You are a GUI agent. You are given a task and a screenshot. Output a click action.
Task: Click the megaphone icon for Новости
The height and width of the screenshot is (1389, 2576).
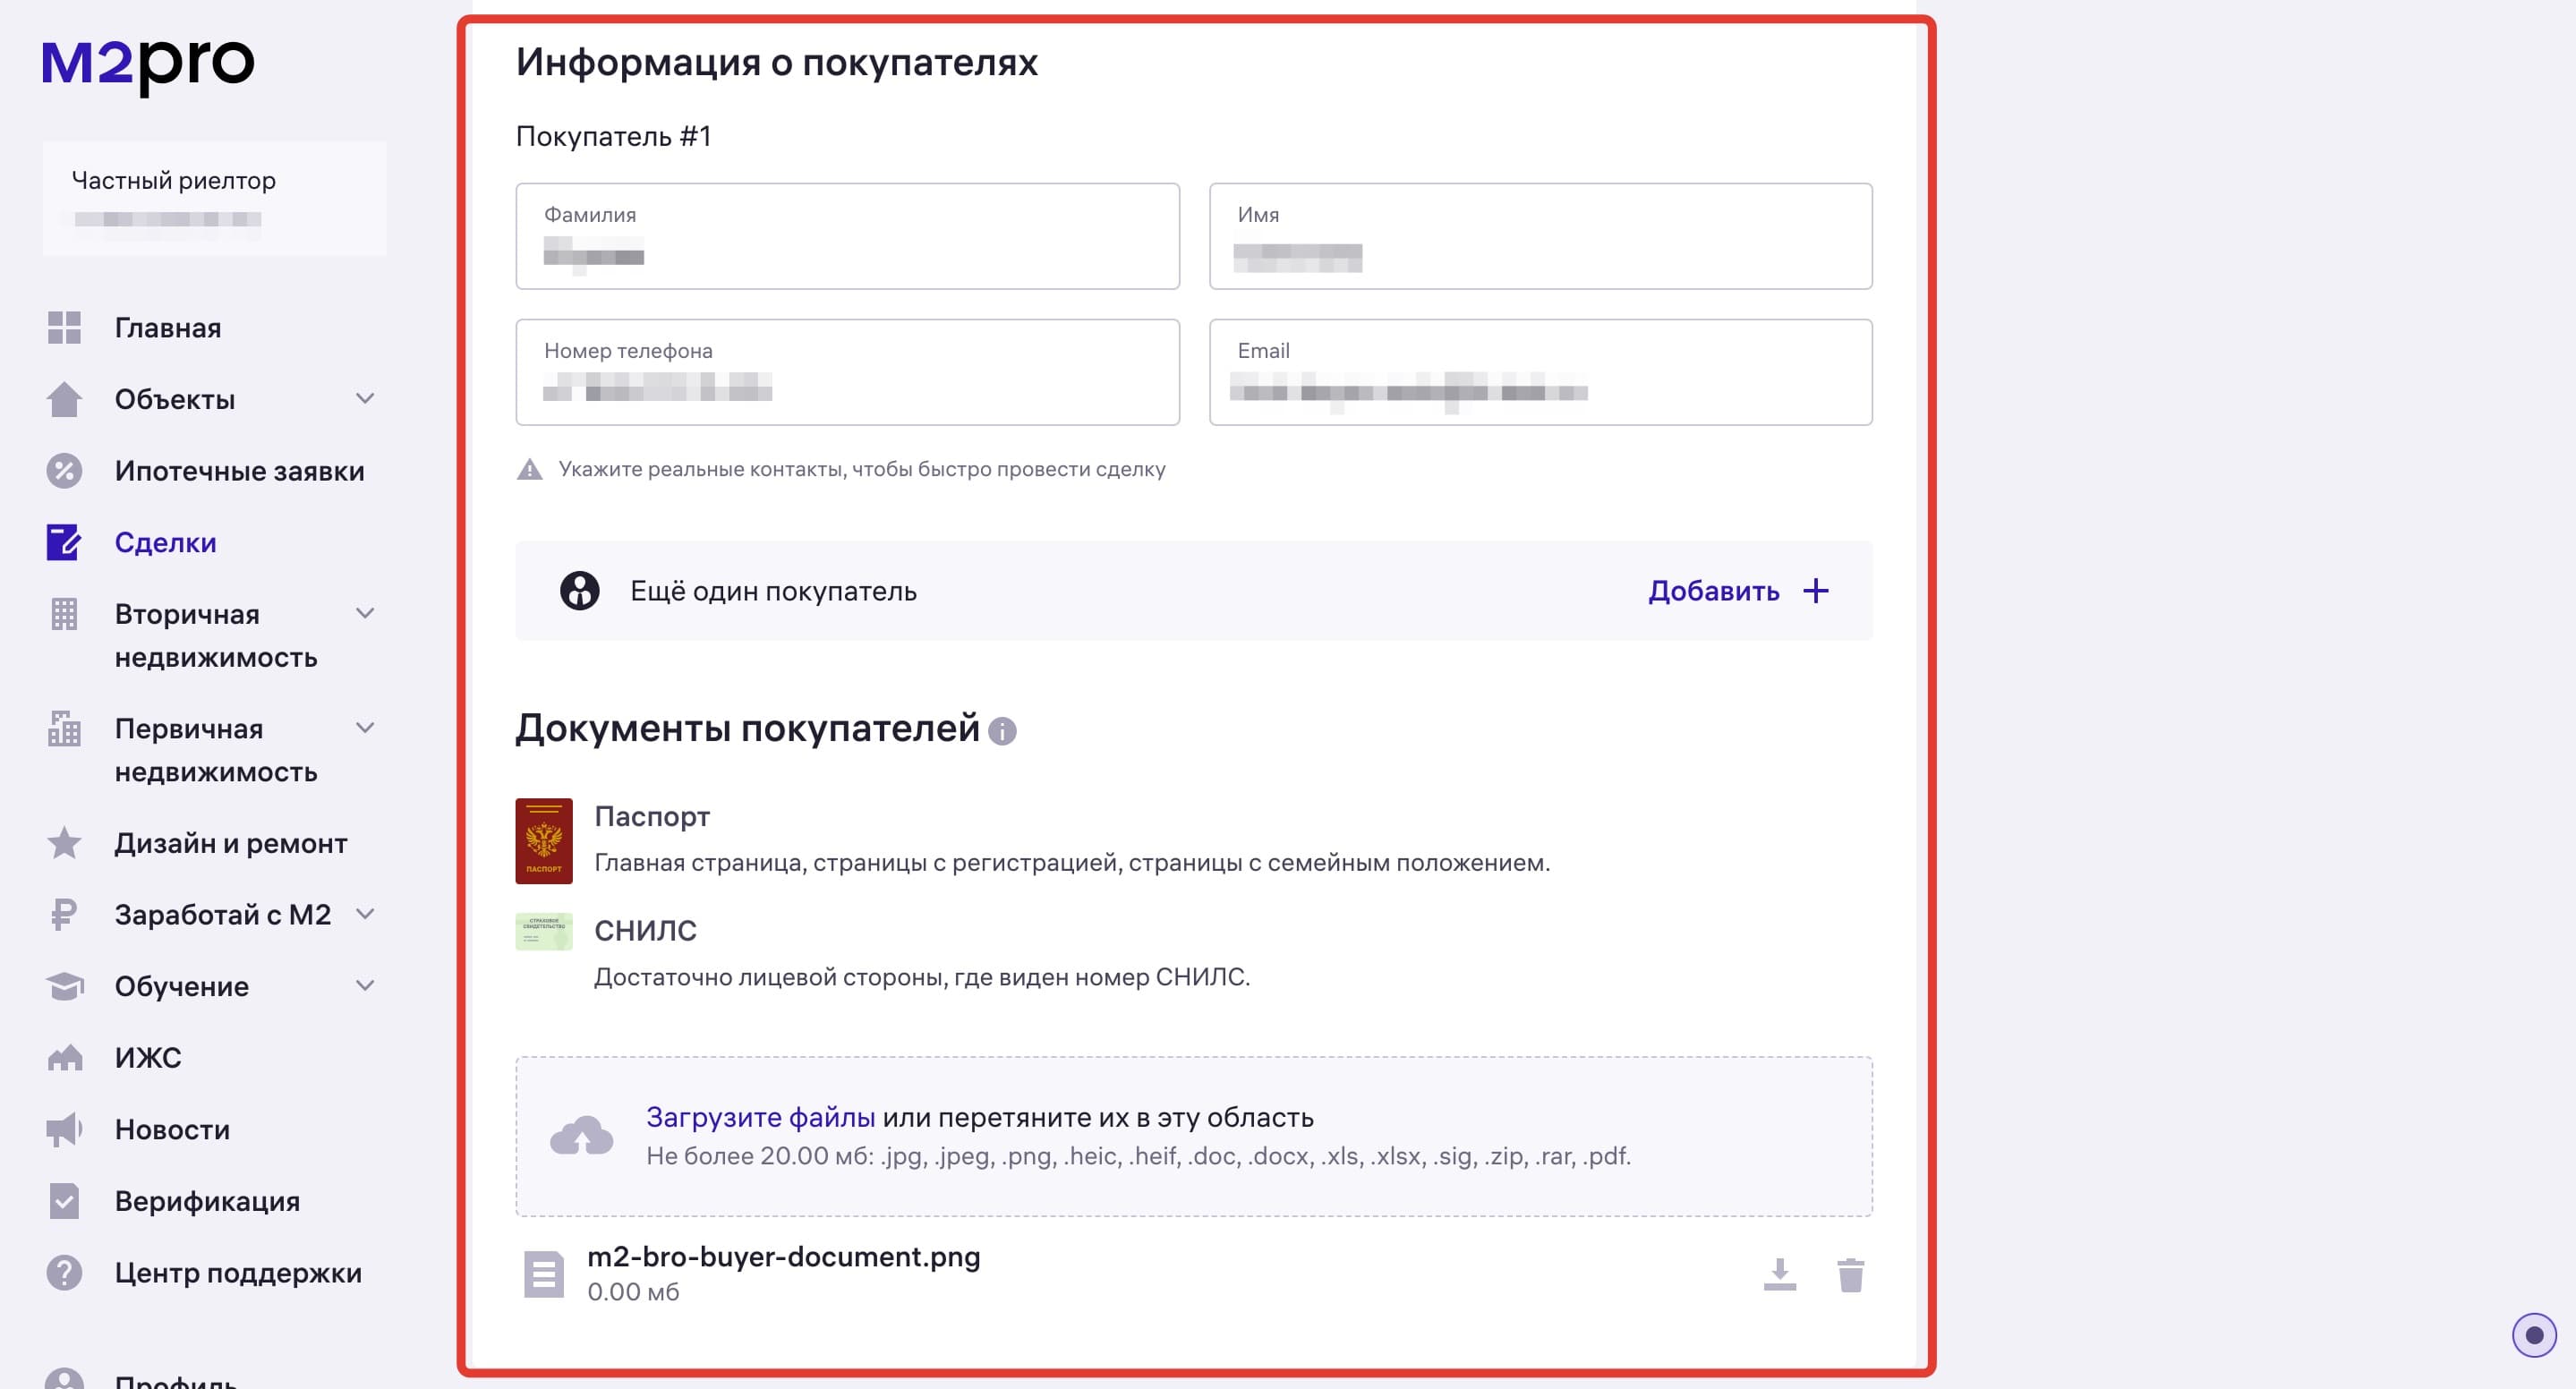tap(64, 1130)
